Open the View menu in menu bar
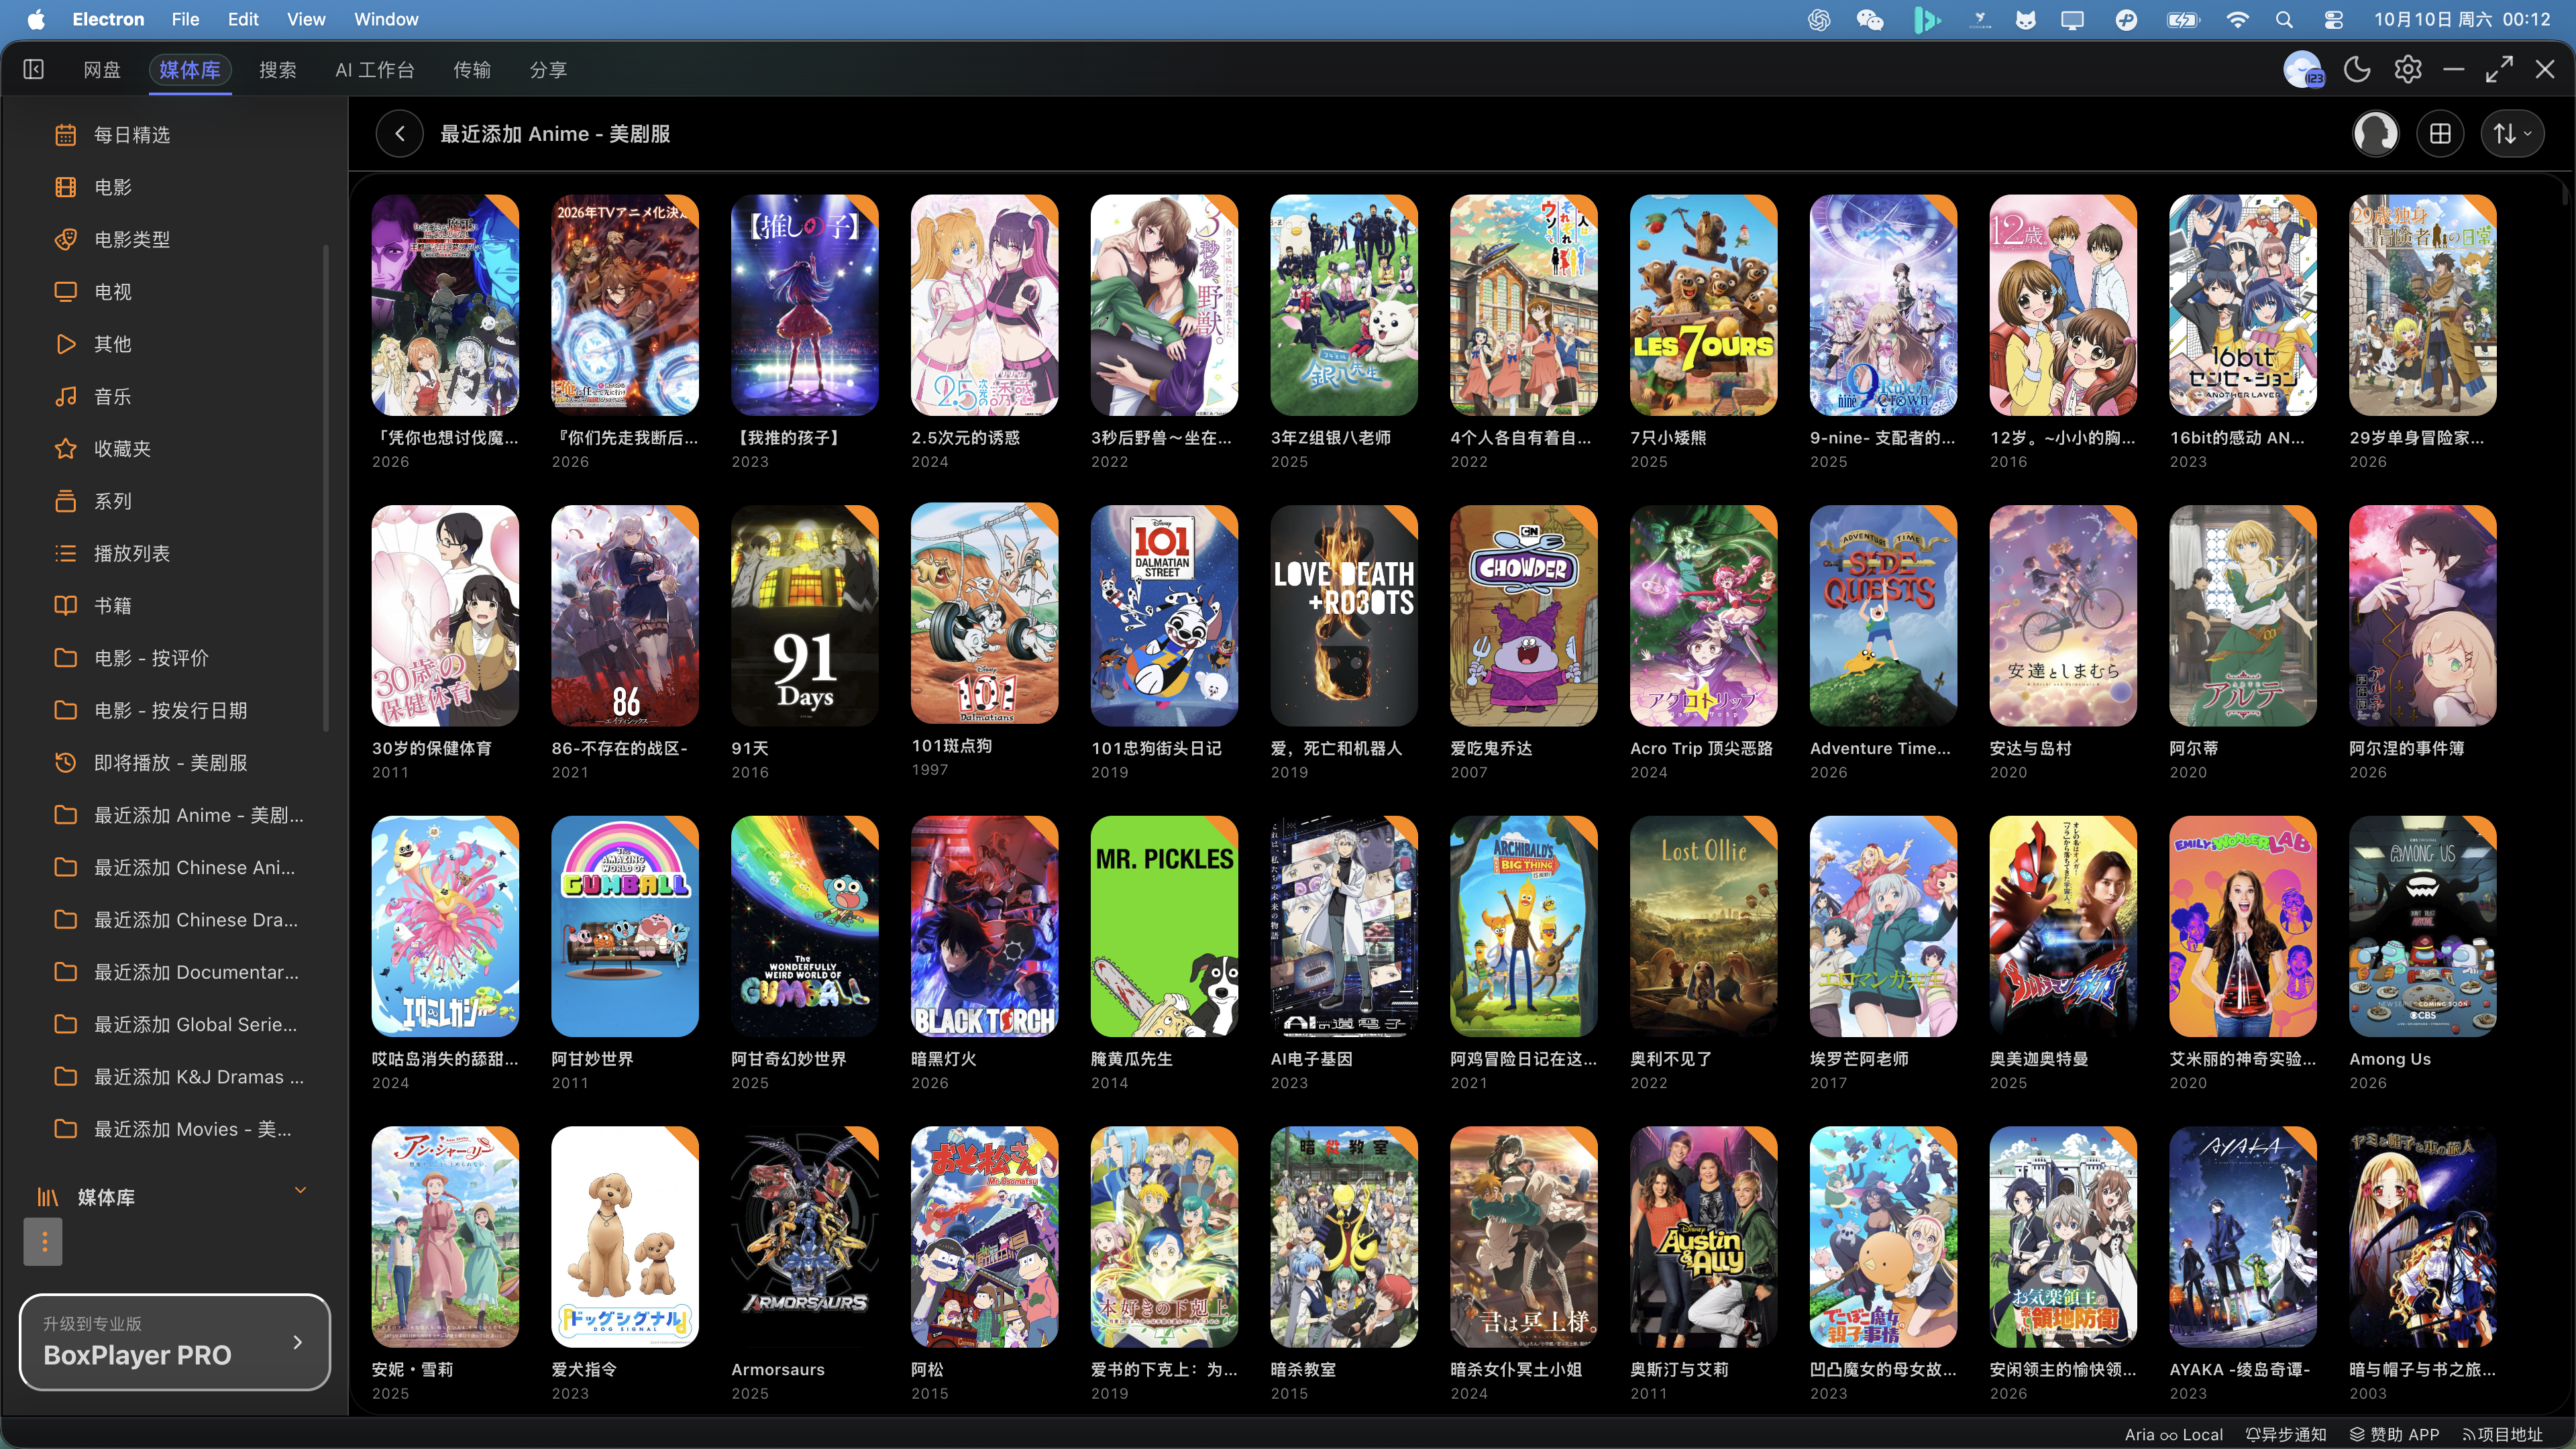 [306, 19]
